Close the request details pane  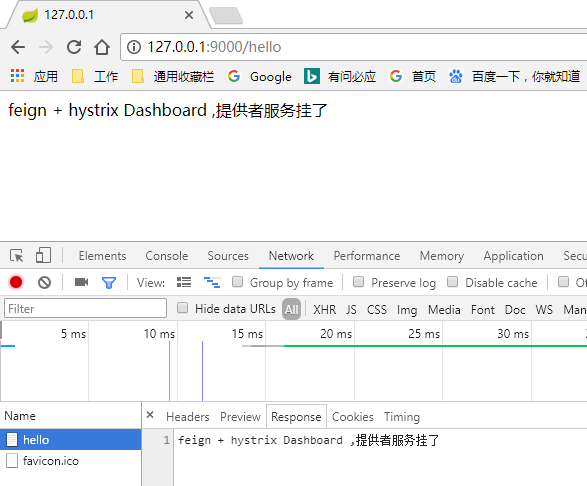(150, 415)
